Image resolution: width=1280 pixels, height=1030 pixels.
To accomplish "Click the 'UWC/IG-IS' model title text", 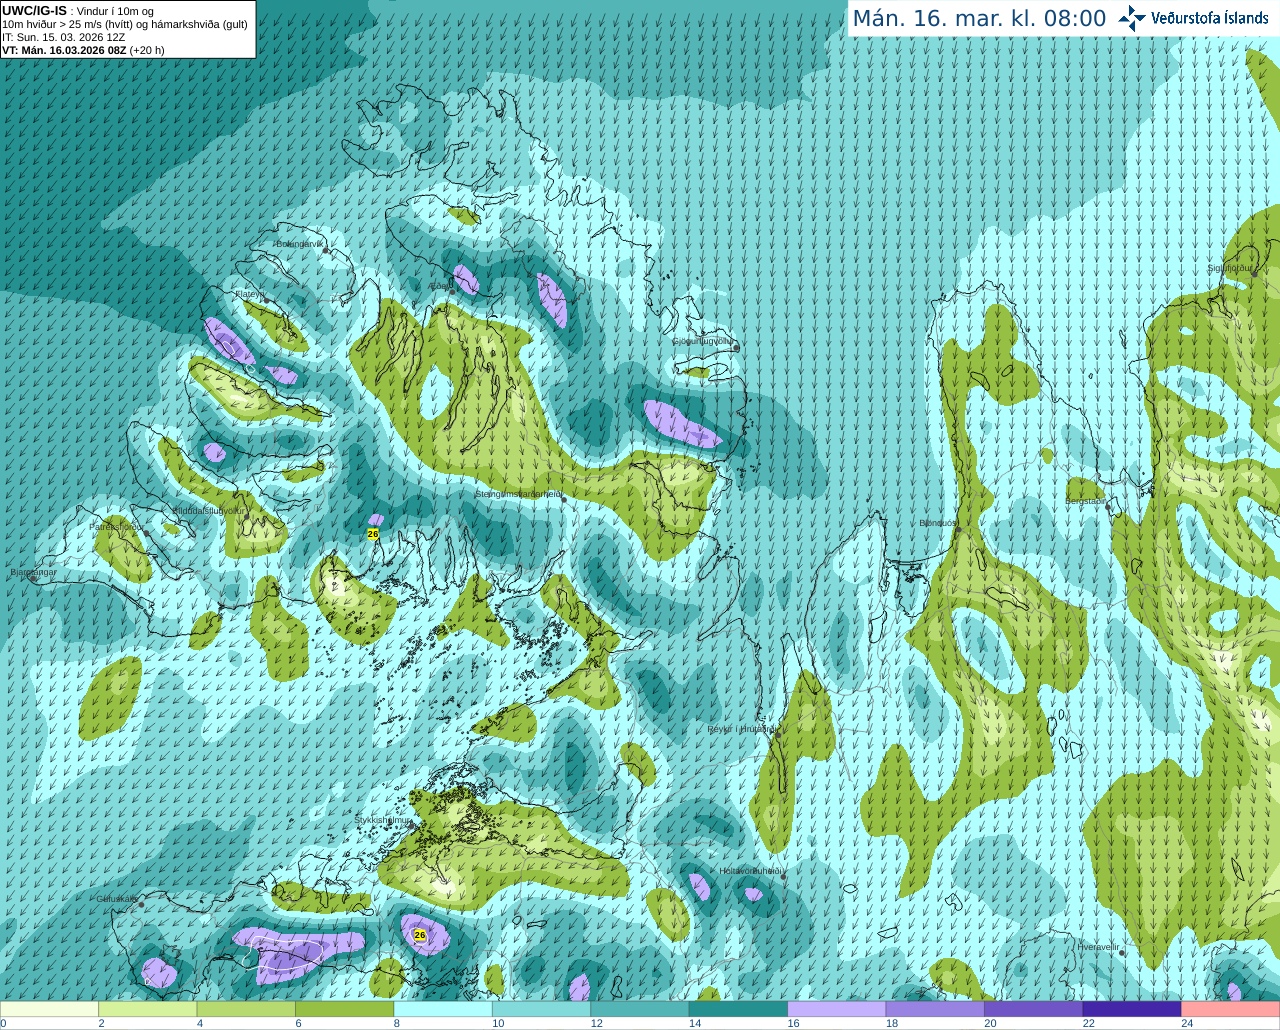I will click(34, 10).
